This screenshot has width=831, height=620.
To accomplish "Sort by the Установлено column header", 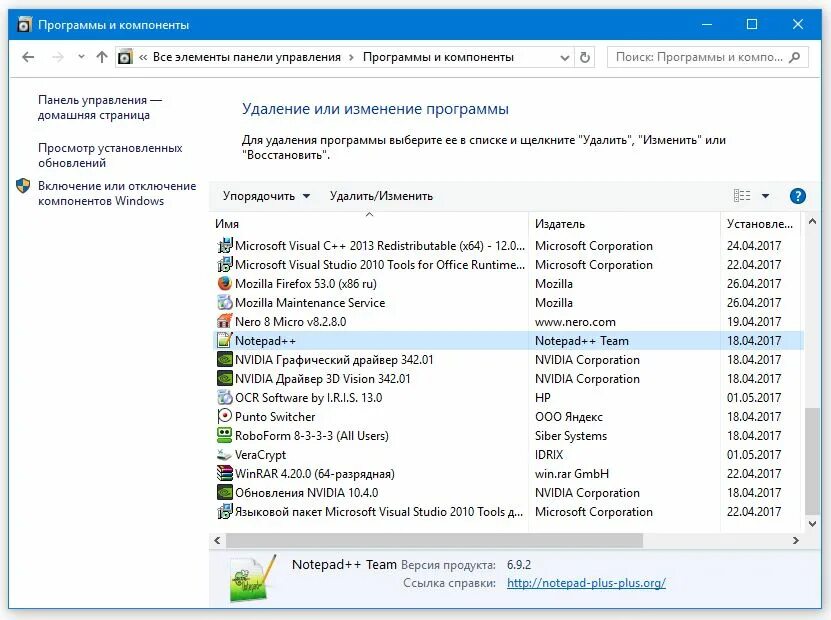I will 762,224.
